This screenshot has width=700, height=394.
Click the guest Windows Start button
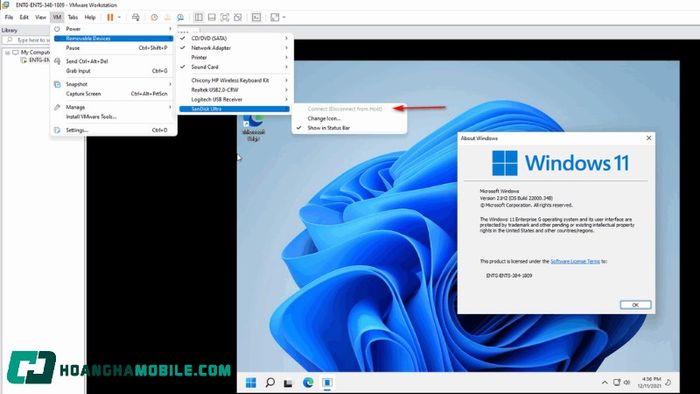251,383
